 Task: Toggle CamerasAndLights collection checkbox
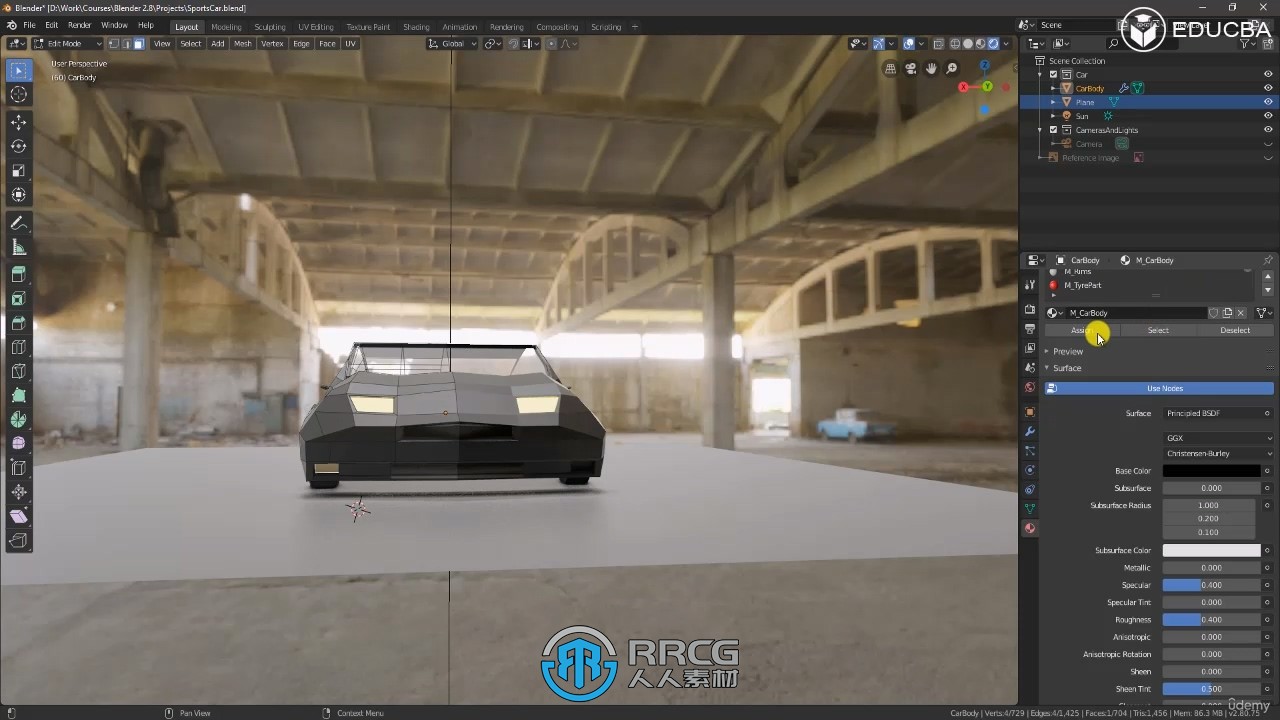point(1053,130)
